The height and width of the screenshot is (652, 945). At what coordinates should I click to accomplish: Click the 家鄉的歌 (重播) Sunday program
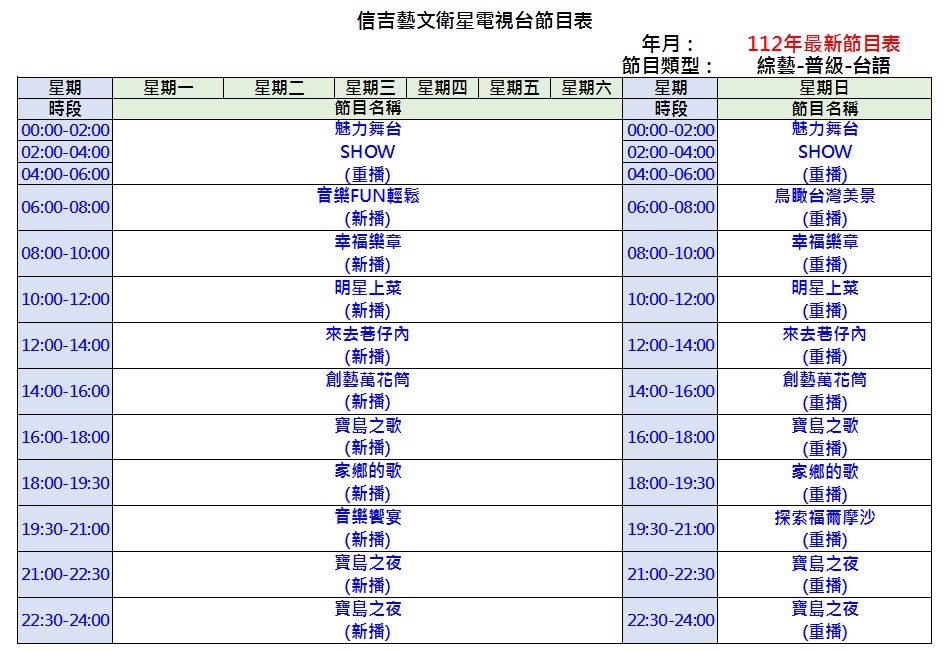pyautogui.click(x=824, y=483)
